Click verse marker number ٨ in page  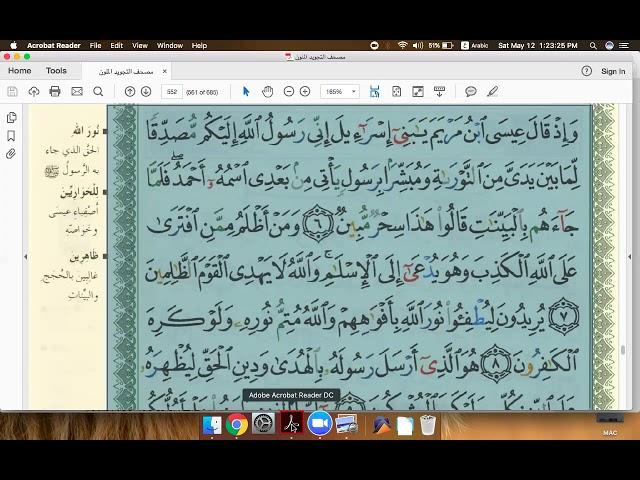(496, 363)
